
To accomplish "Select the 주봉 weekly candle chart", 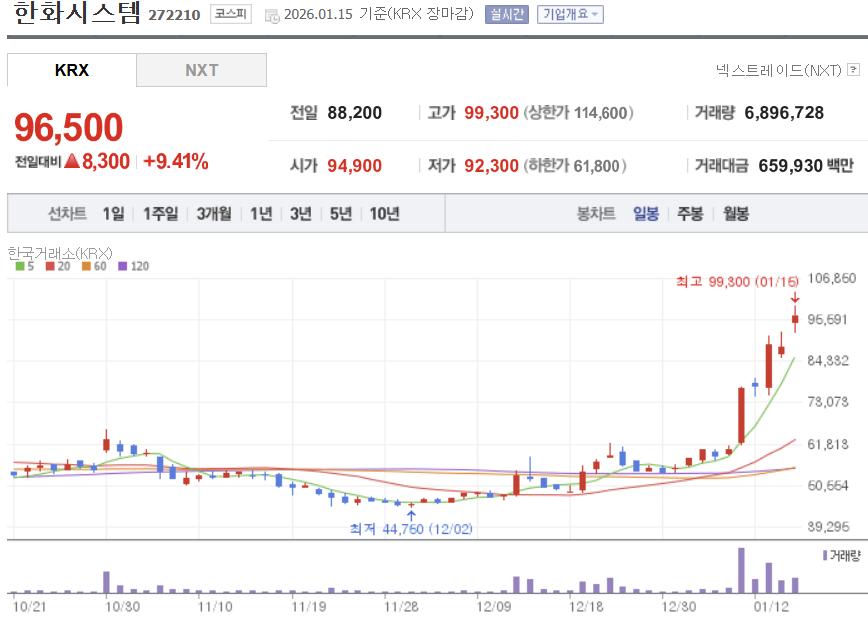I will 690,214.
